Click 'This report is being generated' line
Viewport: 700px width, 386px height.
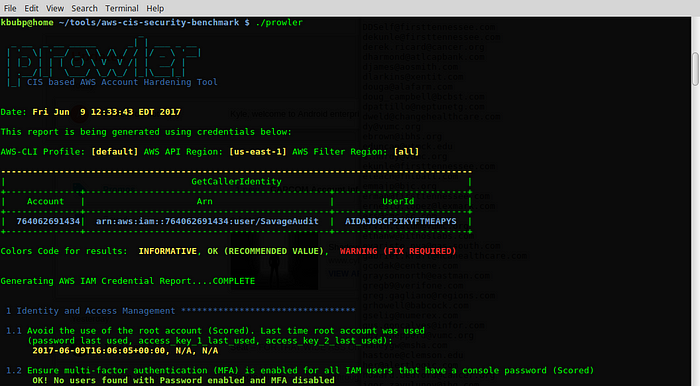(x=146, y=132)
